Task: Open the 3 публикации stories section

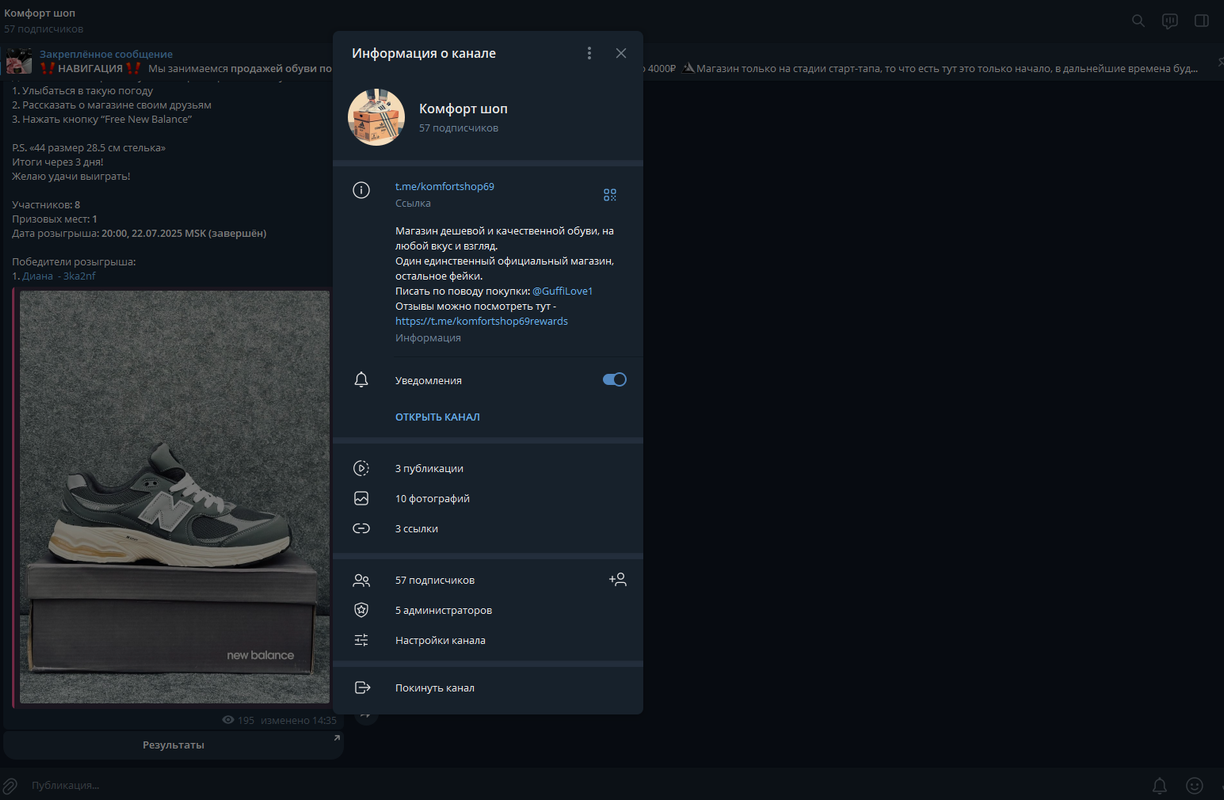Action: [x=488, y=468]
